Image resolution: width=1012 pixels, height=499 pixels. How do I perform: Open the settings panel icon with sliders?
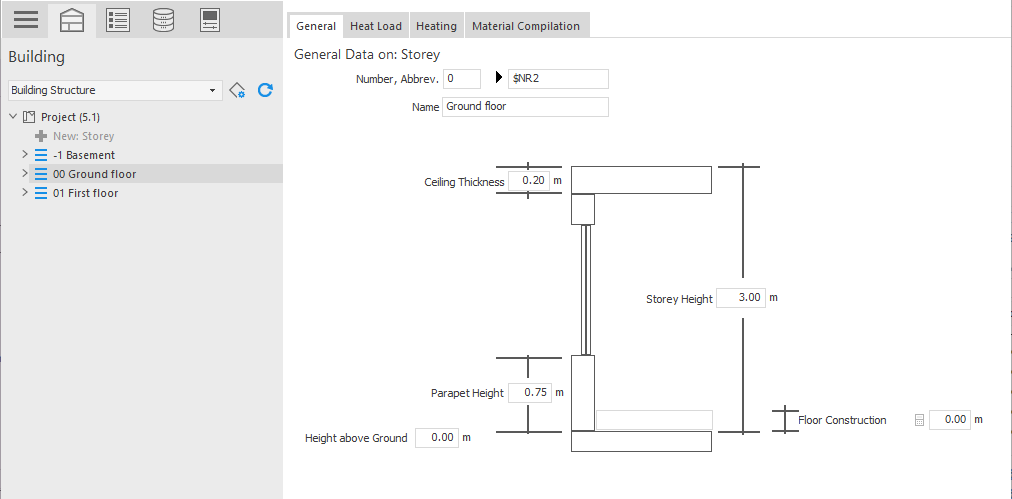[x=210, y=20]
